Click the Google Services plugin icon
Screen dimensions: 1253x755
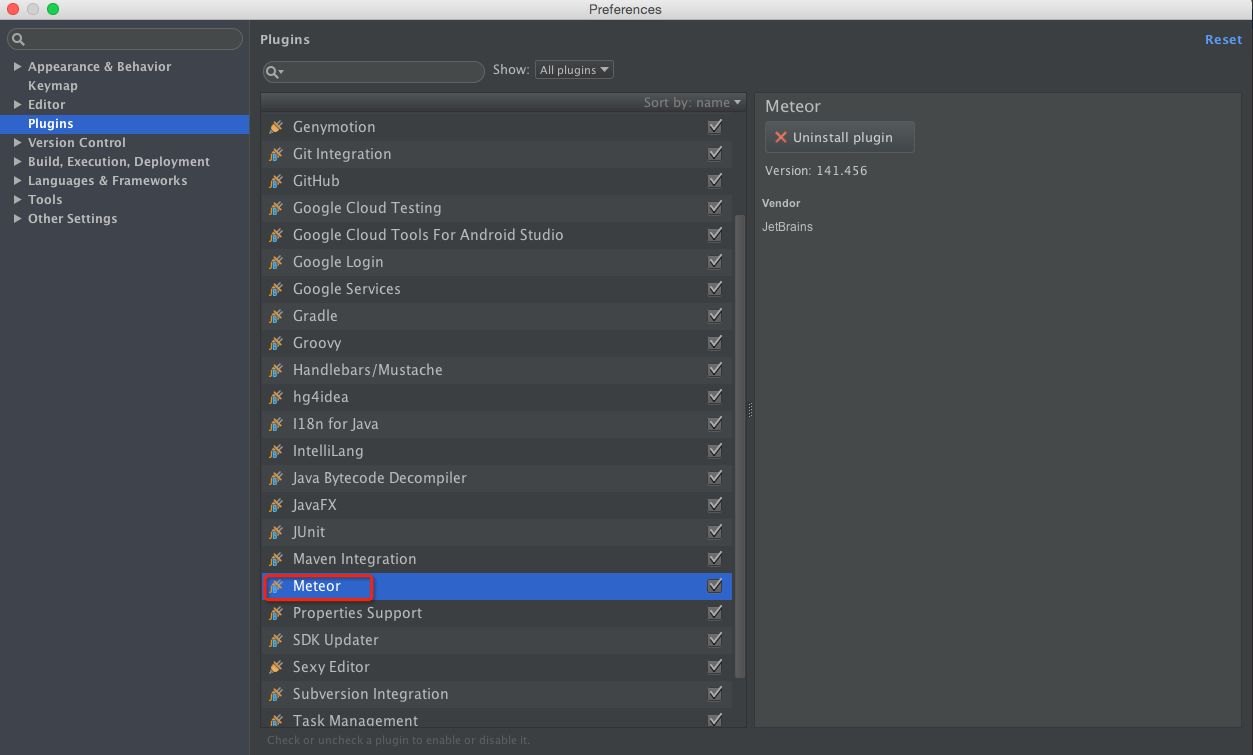(x=276, y=289)
